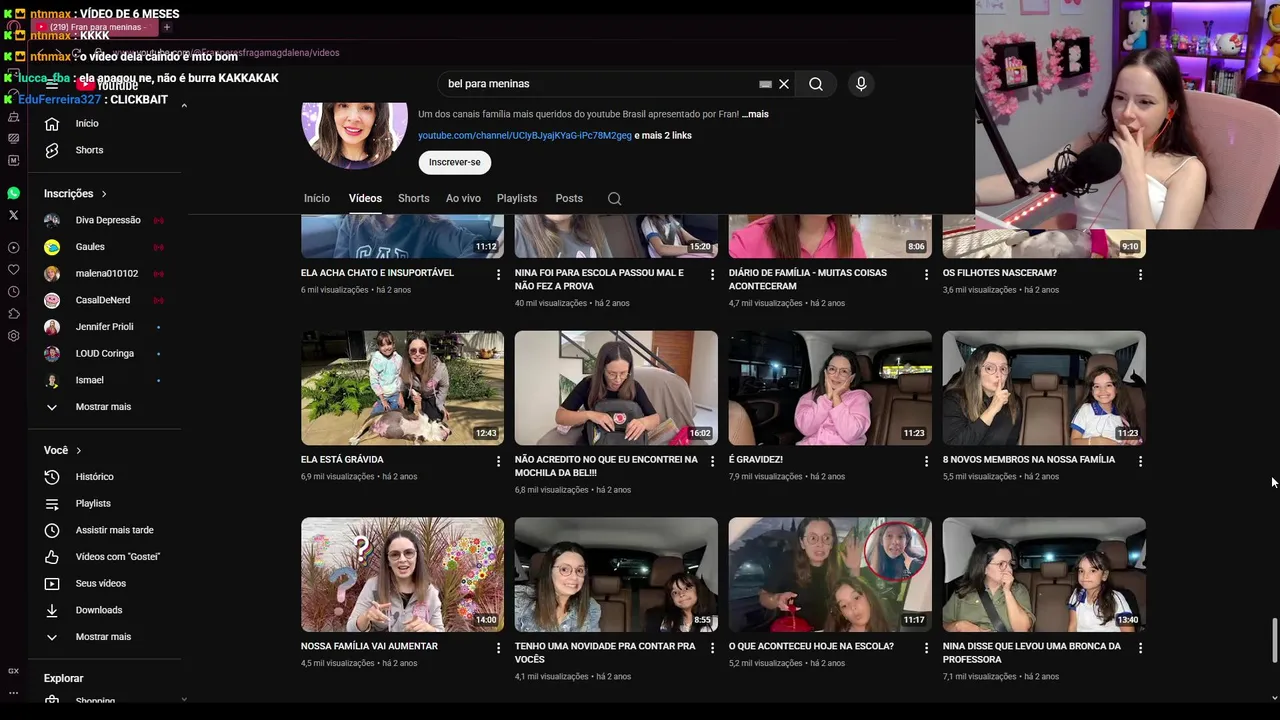1280x720 pixels.
Task: Open the Player icon in the Opera sidebar
Action: coord(13,247)
